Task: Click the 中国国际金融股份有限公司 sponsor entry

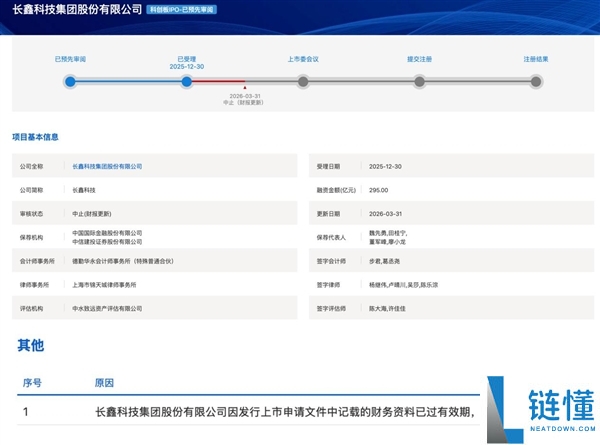Action: point(107,233)
